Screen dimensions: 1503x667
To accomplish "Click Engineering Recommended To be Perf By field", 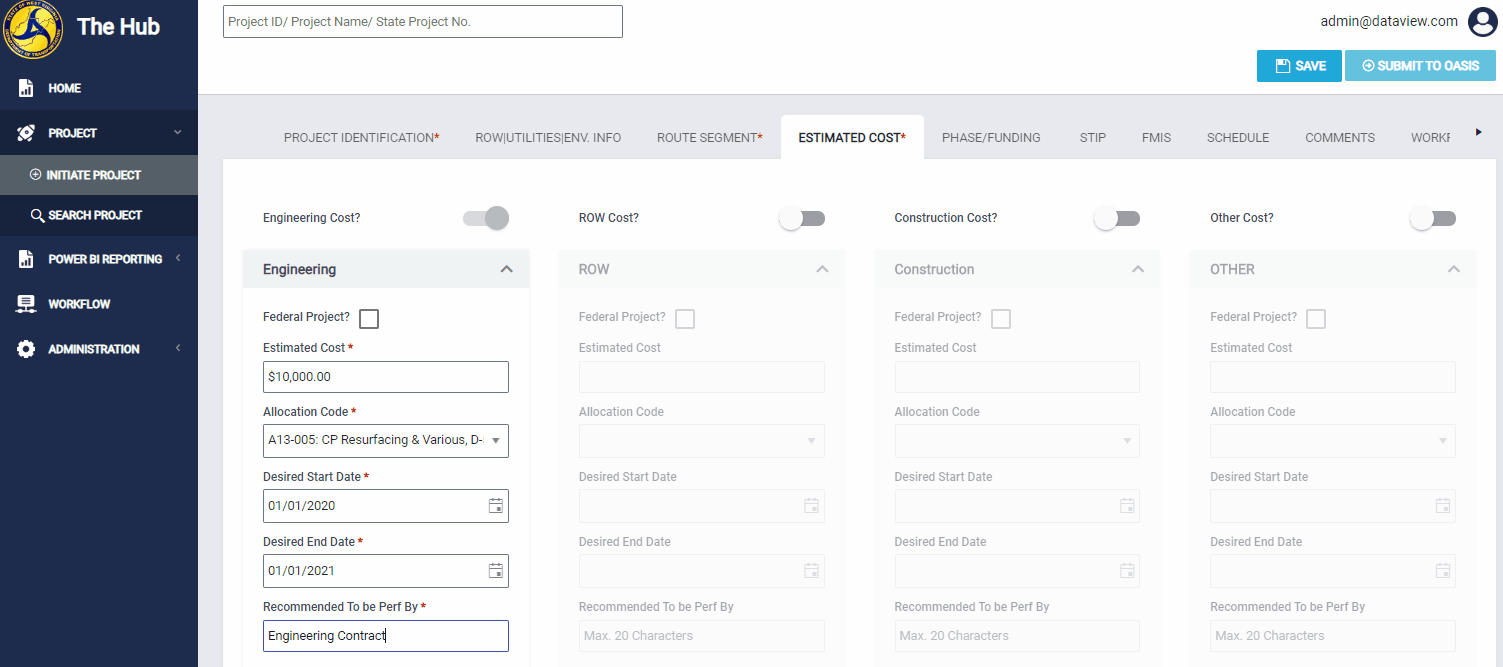I will (386, 636).
